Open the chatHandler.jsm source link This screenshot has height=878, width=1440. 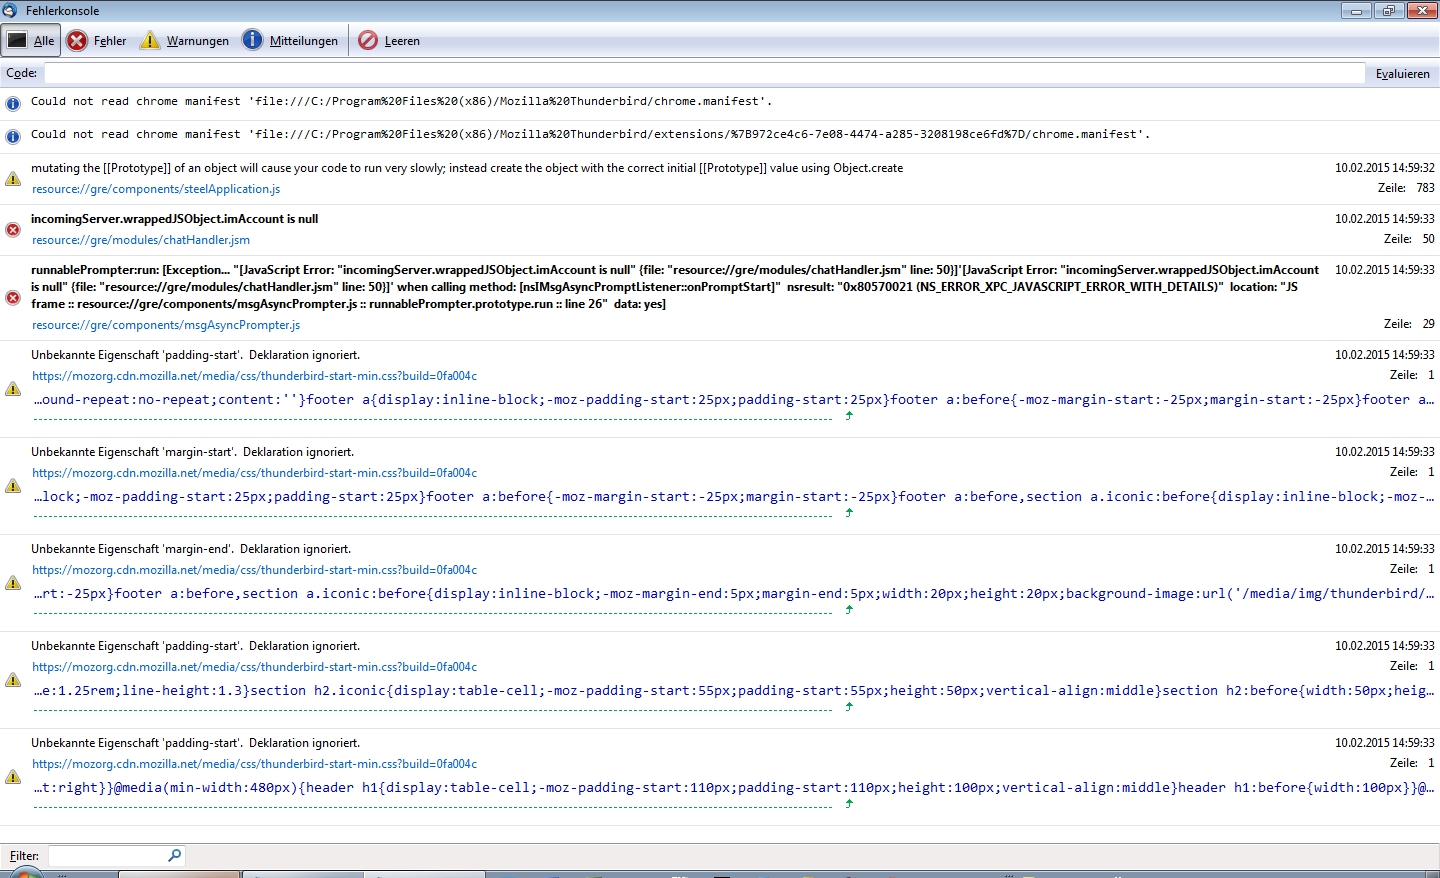[x=141, y=240]
